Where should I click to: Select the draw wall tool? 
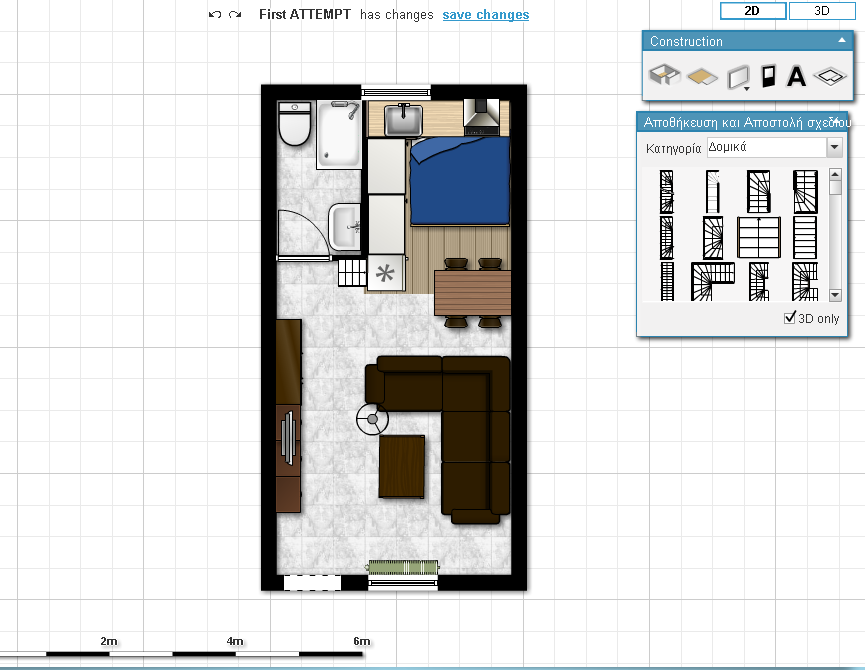click(x=737, y=76)
